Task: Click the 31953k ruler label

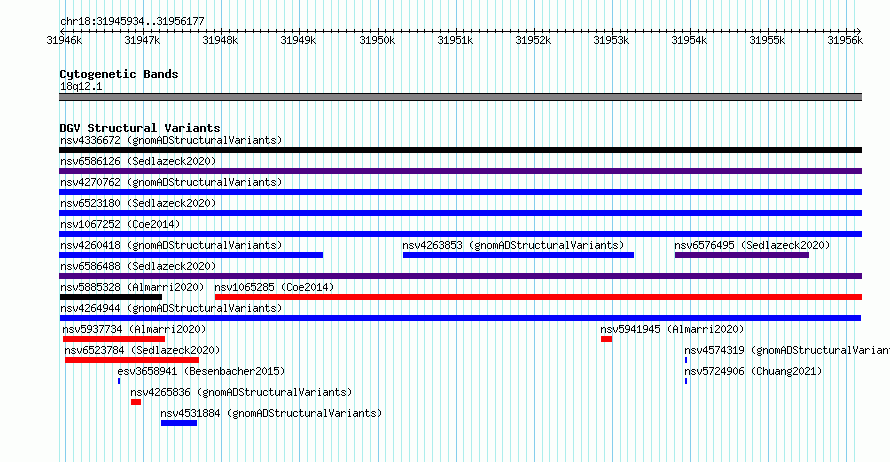Action: coord(611,40)
